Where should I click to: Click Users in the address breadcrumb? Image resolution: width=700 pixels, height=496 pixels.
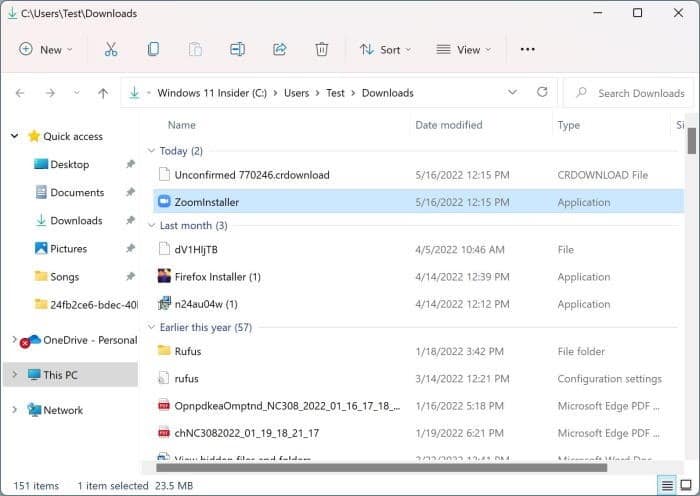[296, 93]
